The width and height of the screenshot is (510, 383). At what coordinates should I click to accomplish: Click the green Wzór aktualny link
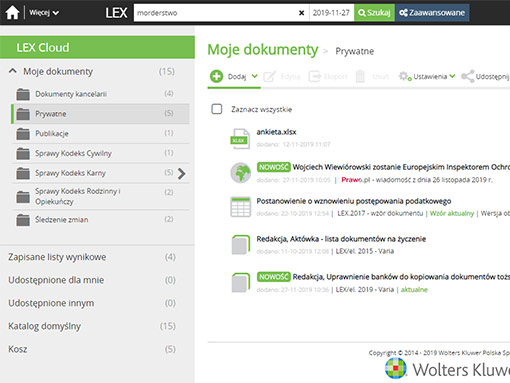click(452, 213)
